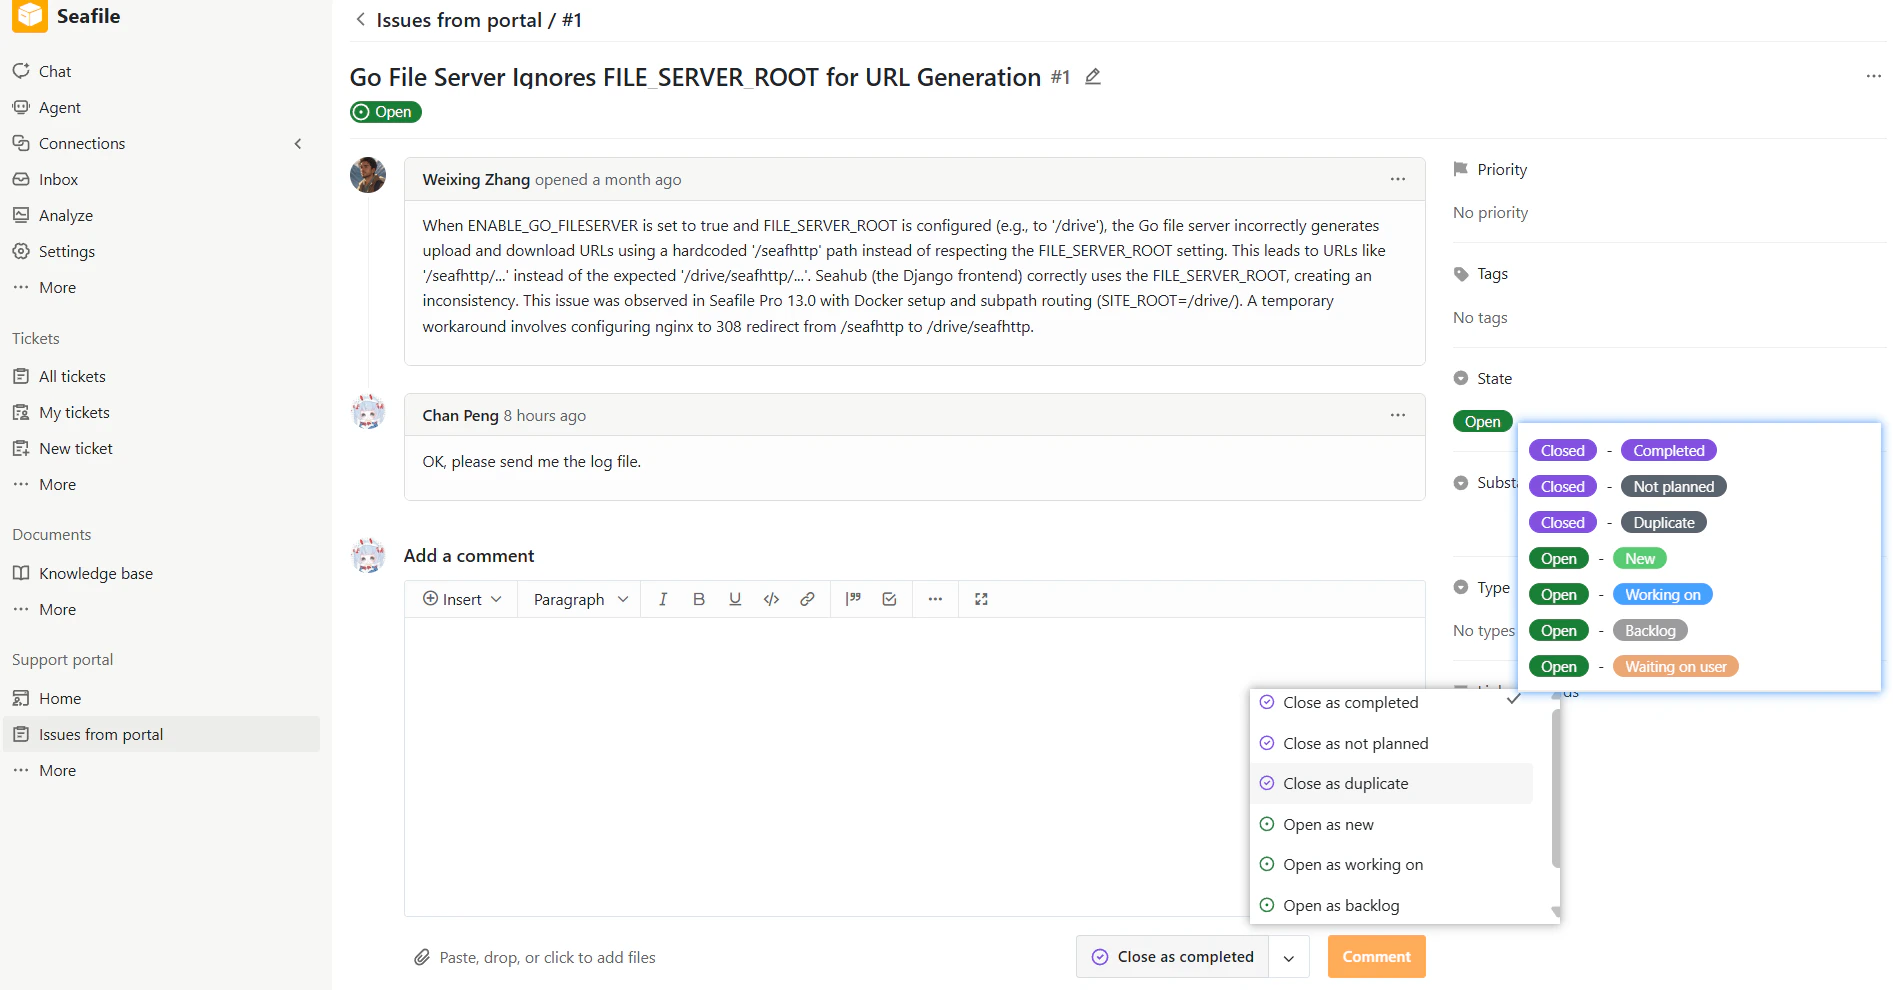Select Issues from portal in sidebar

pos(162,734)
